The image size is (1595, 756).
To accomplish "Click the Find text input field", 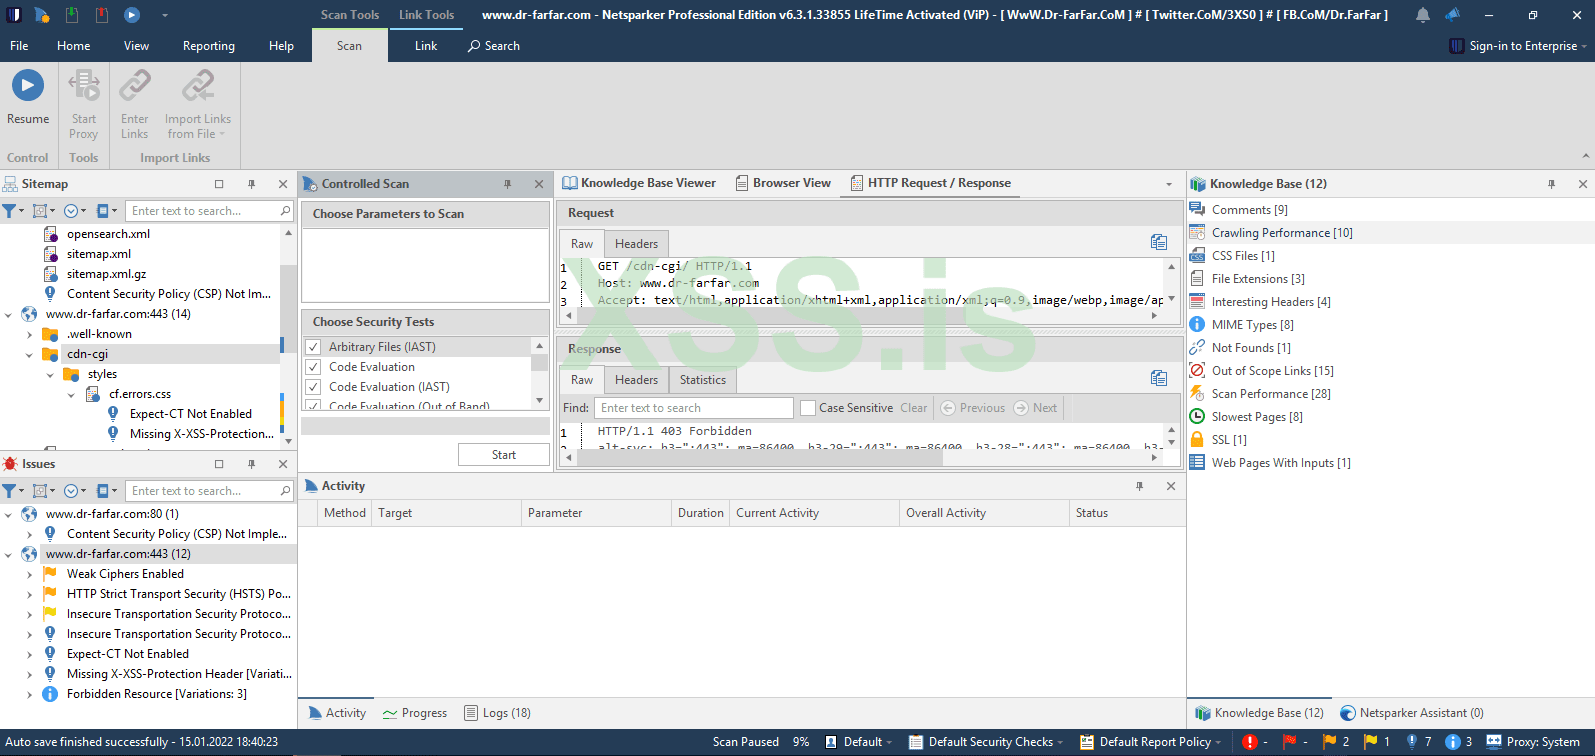I will pos(694,408).
